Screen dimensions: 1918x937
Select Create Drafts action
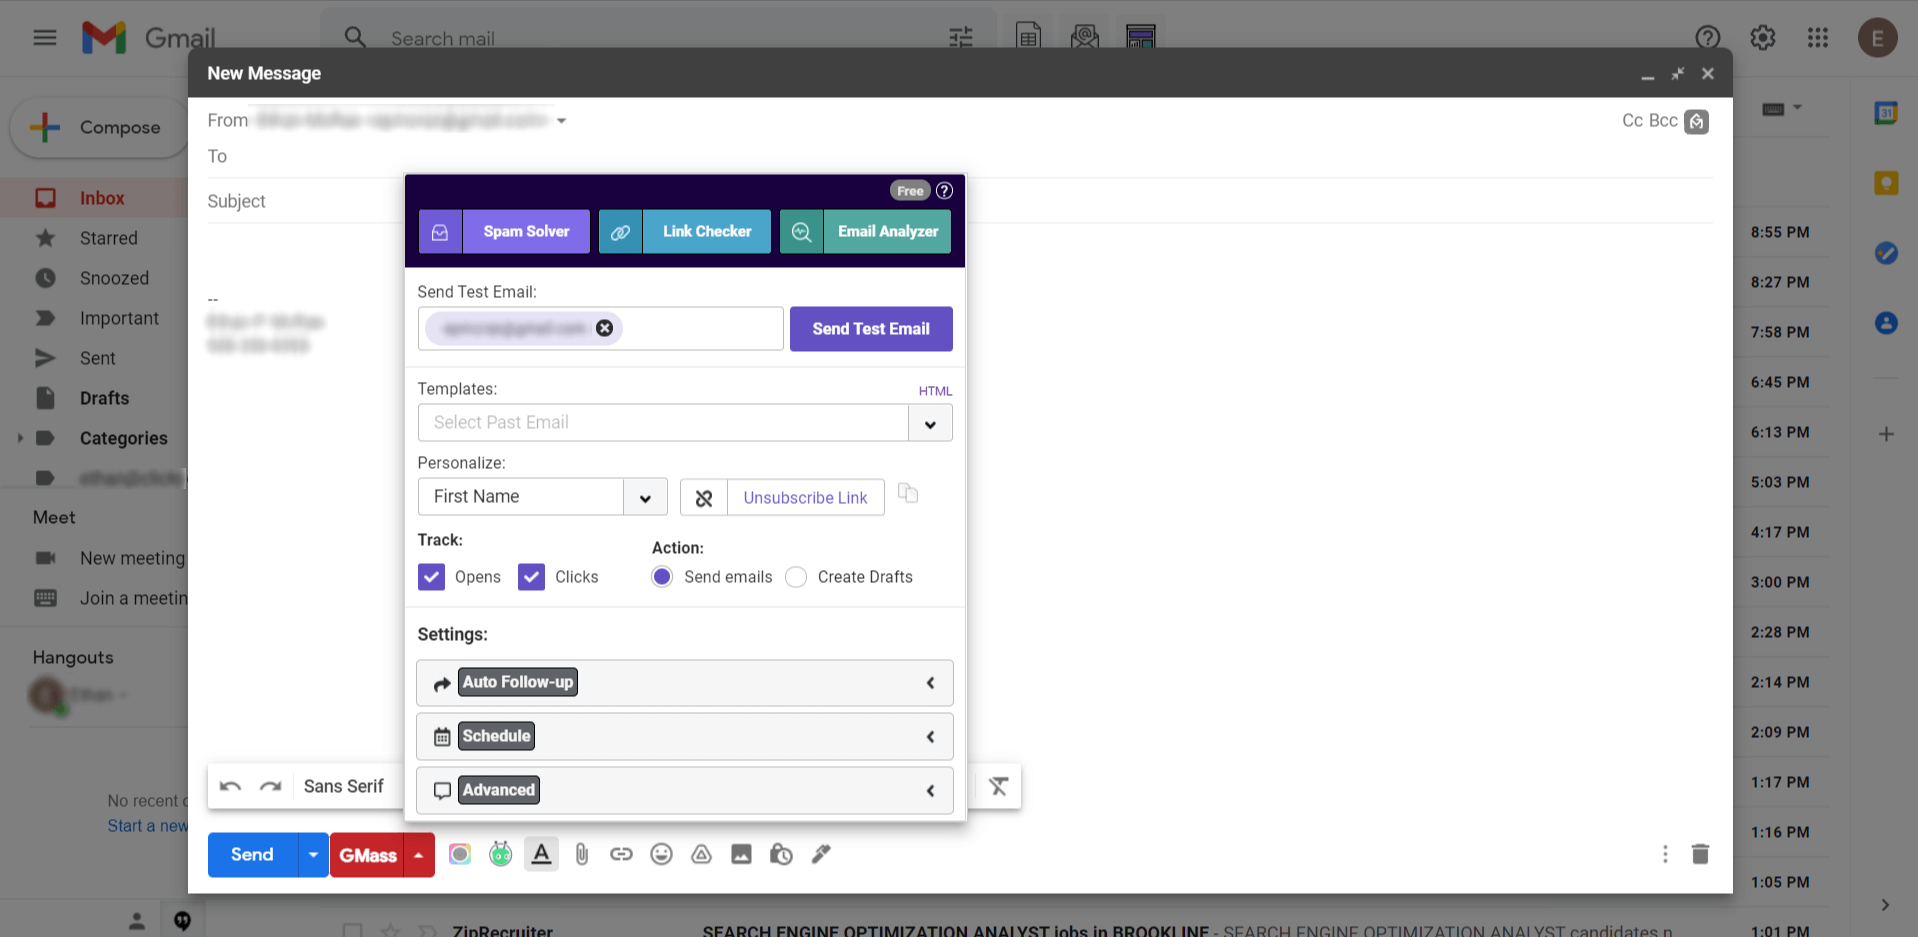[x=796, y=577]
